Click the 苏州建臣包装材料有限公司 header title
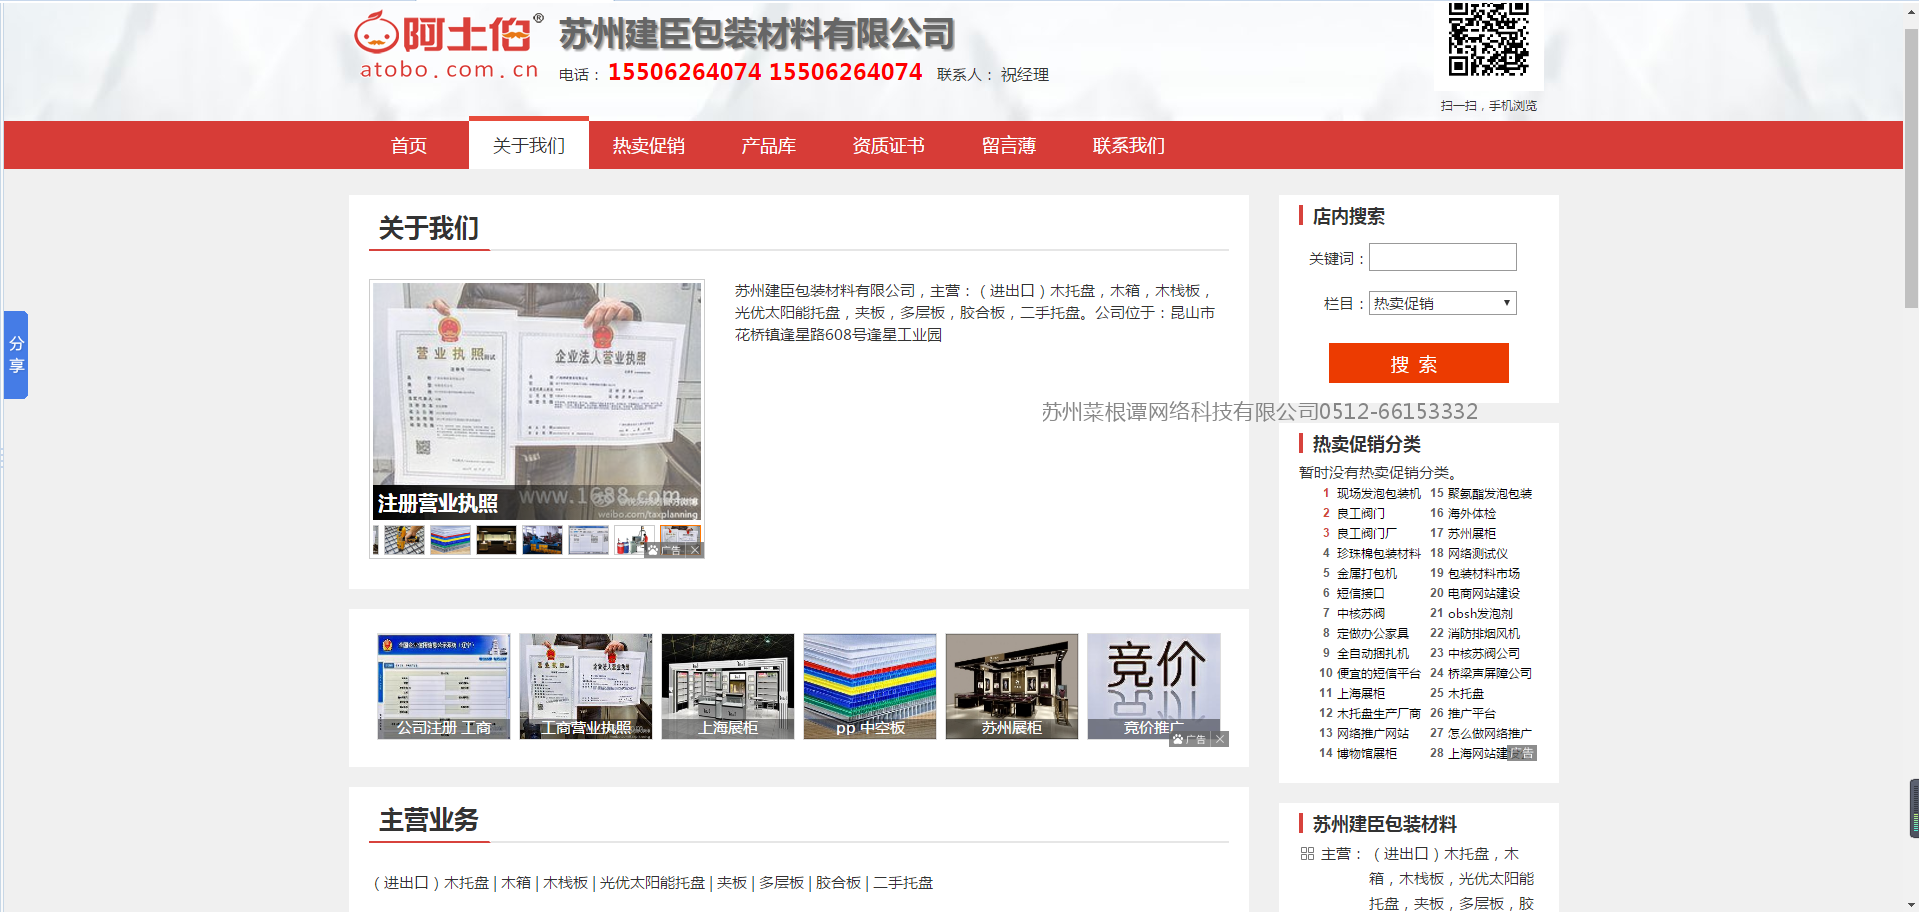Screen dimensions: 1919x912 click(757, 34)
